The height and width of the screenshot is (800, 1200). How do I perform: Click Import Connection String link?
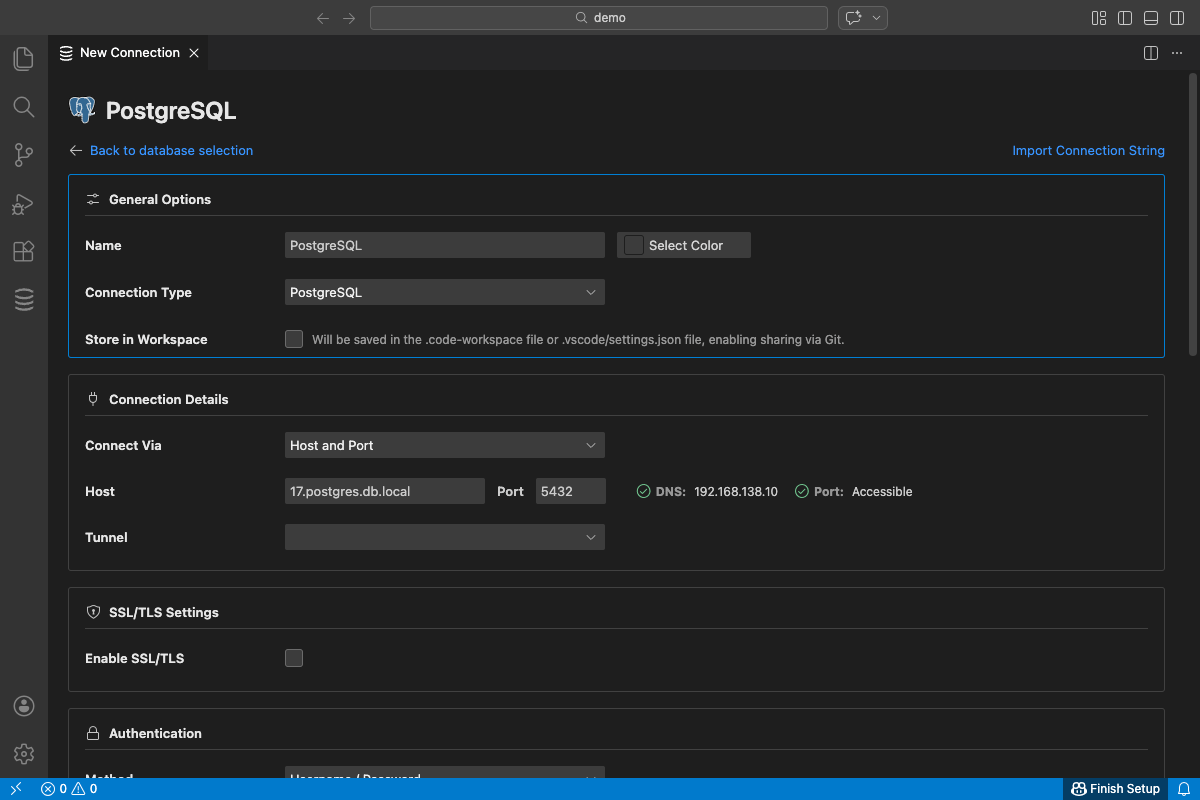pyautogui.click(x=1088, y=151)
